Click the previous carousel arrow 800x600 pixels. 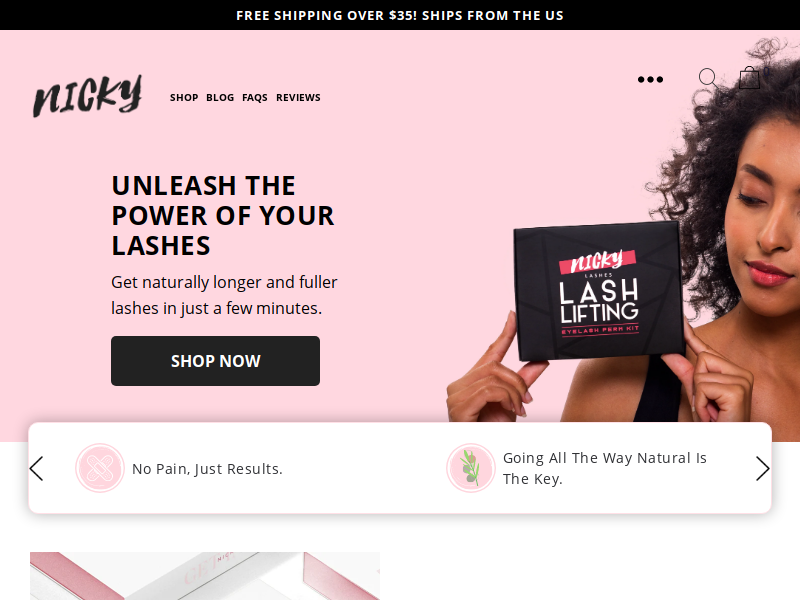pyautogui.click(x=36, y=468)
